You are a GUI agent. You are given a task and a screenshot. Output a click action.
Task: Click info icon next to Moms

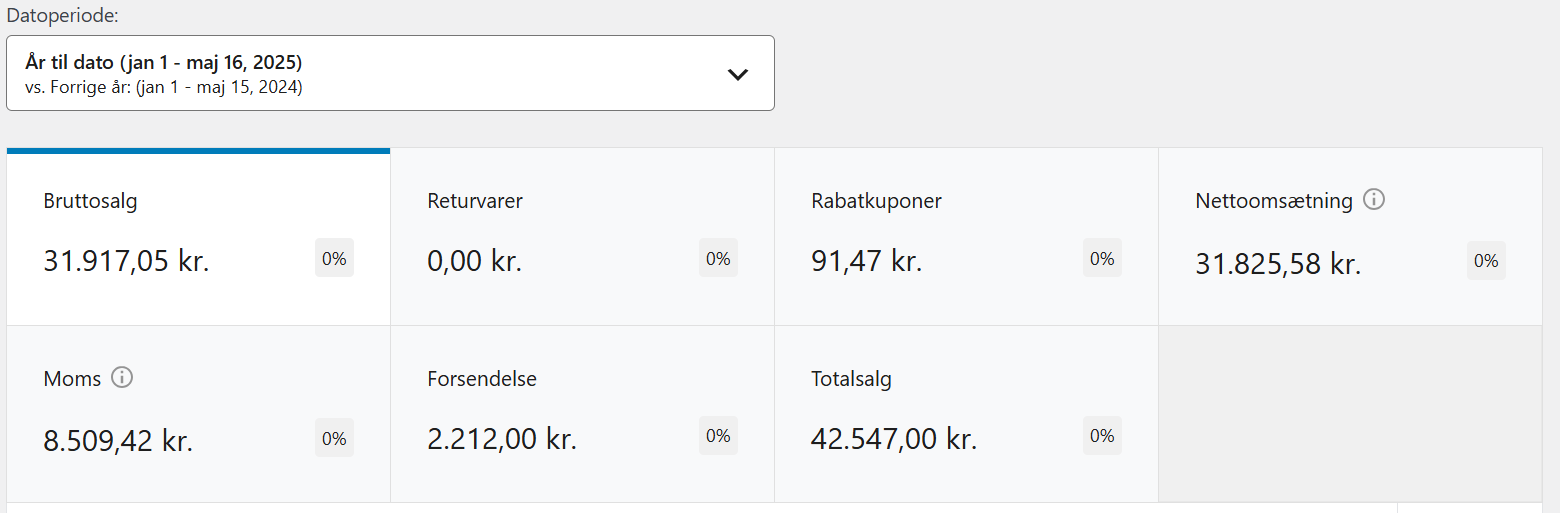click(122, 378)
